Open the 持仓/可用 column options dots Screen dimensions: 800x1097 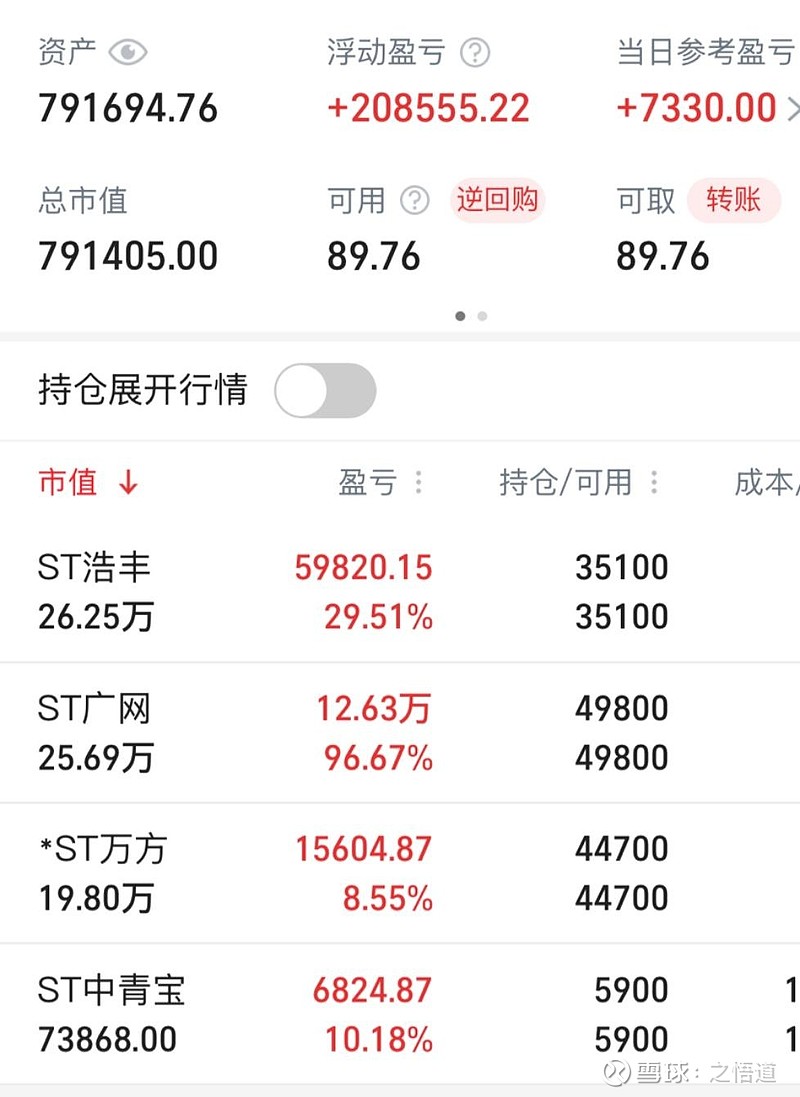[654, 483]
